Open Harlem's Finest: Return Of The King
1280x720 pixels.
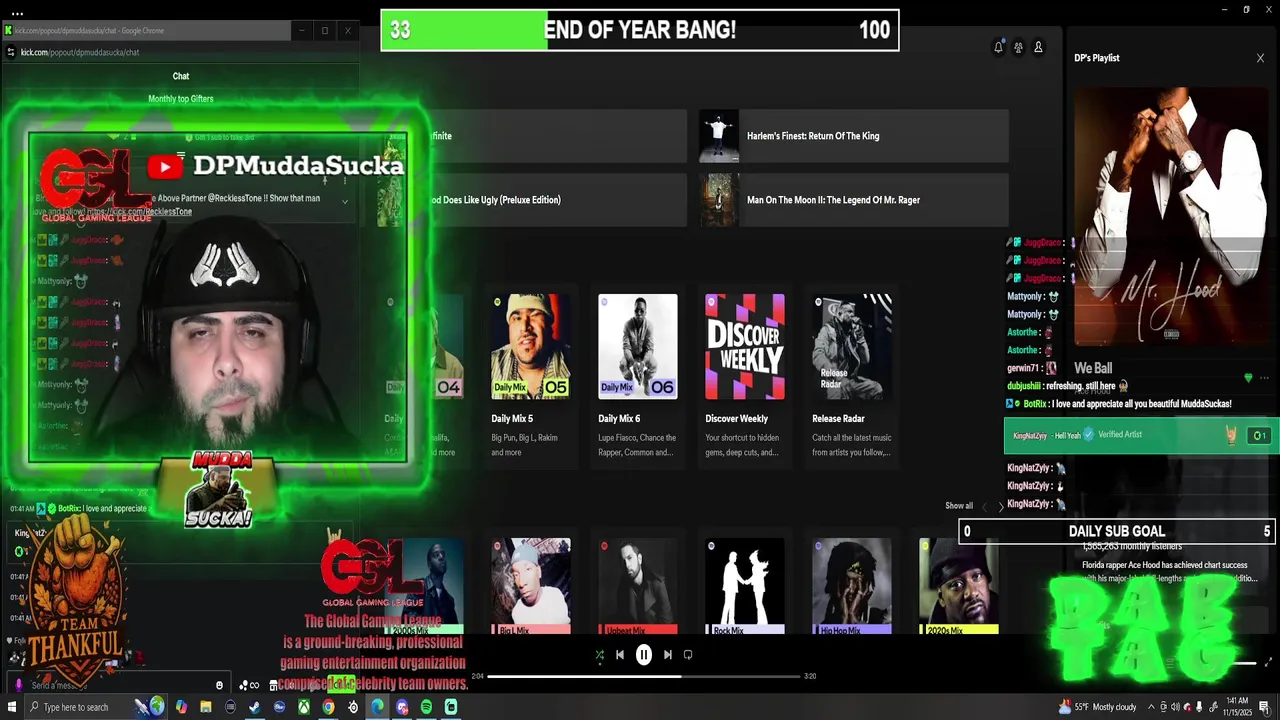point(853,136)
